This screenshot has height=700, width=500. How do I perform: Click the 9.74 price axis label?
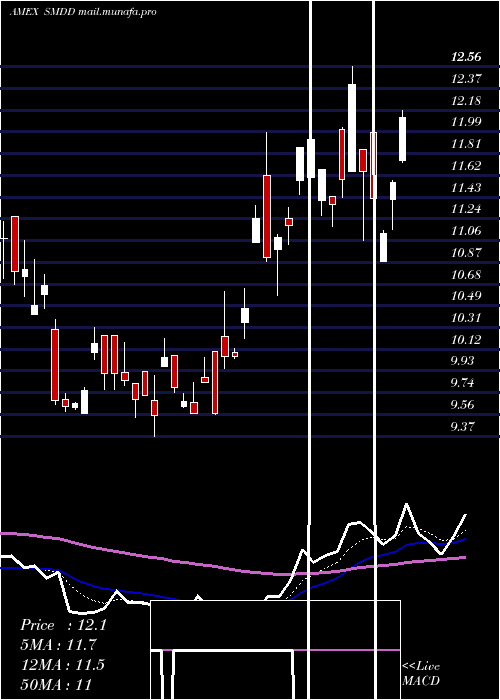(462, 383)
